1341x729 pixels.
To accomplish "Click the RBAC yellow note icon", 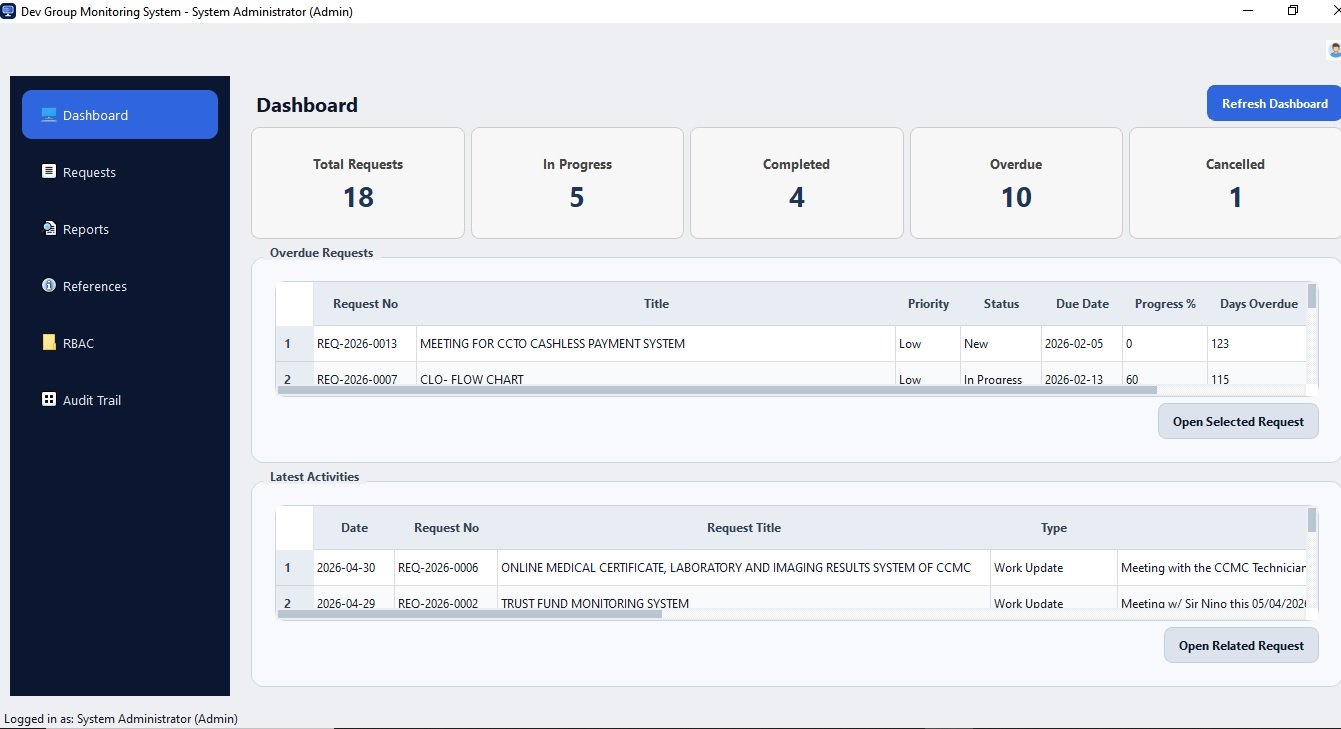I will tap(48, 343).
